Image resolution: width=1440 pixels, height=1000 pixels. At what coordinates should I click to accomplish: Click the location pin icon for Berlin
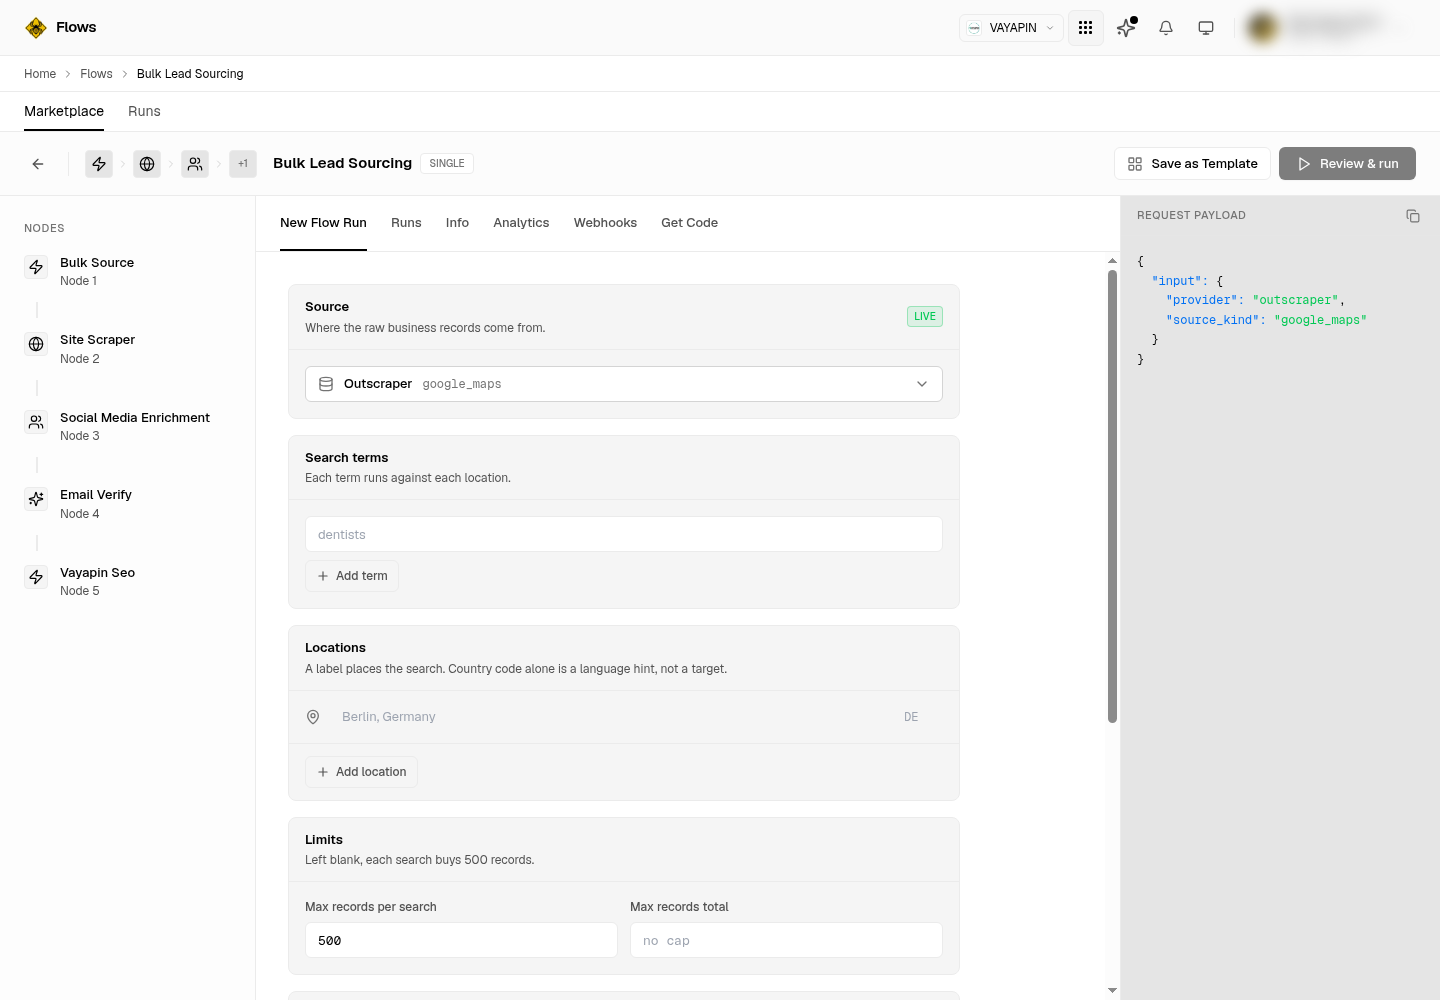click(x=313, y=717)
